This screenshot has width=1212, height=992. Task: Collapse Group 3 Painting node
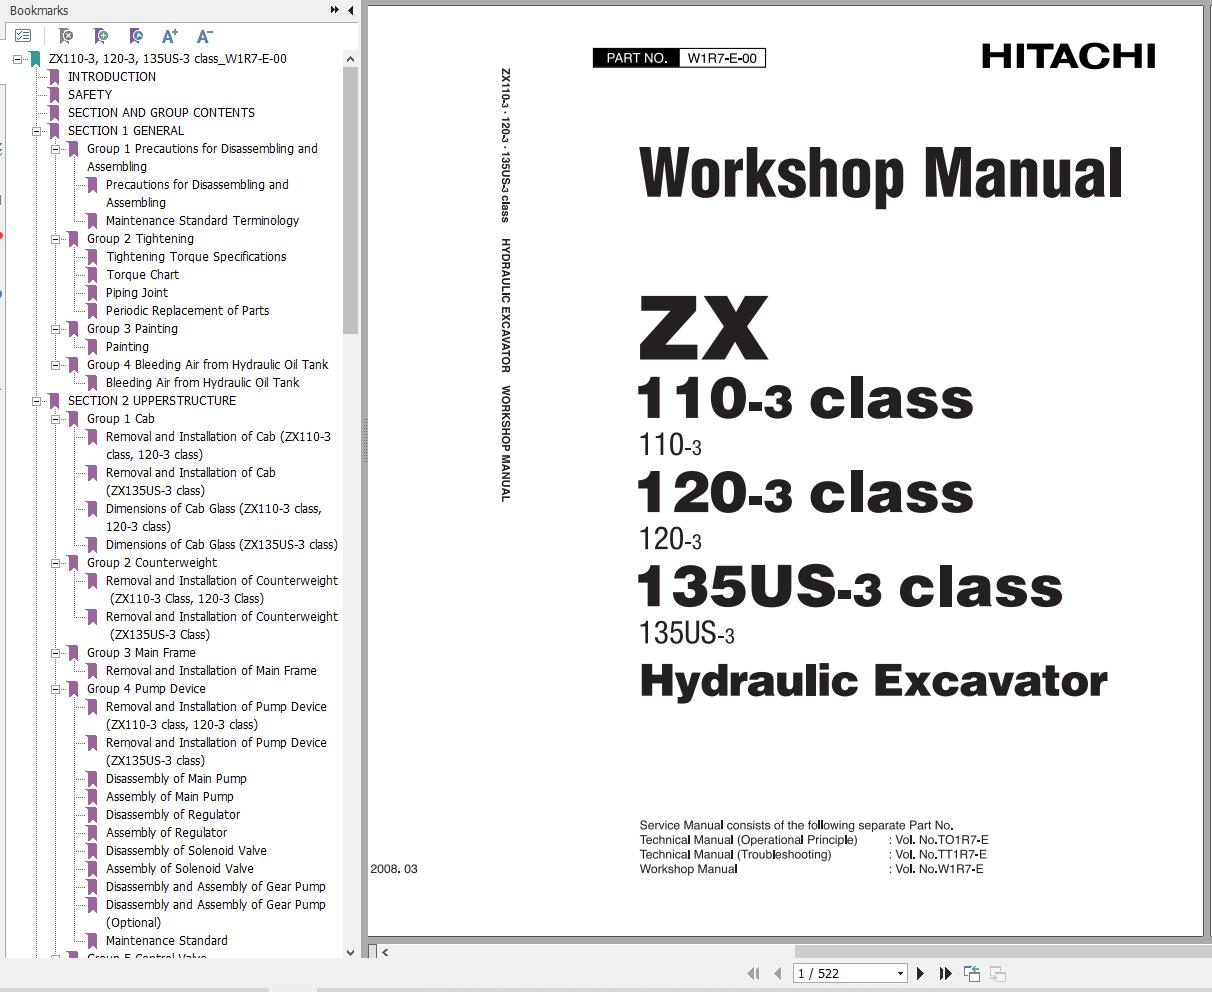(x=56, y=329)
